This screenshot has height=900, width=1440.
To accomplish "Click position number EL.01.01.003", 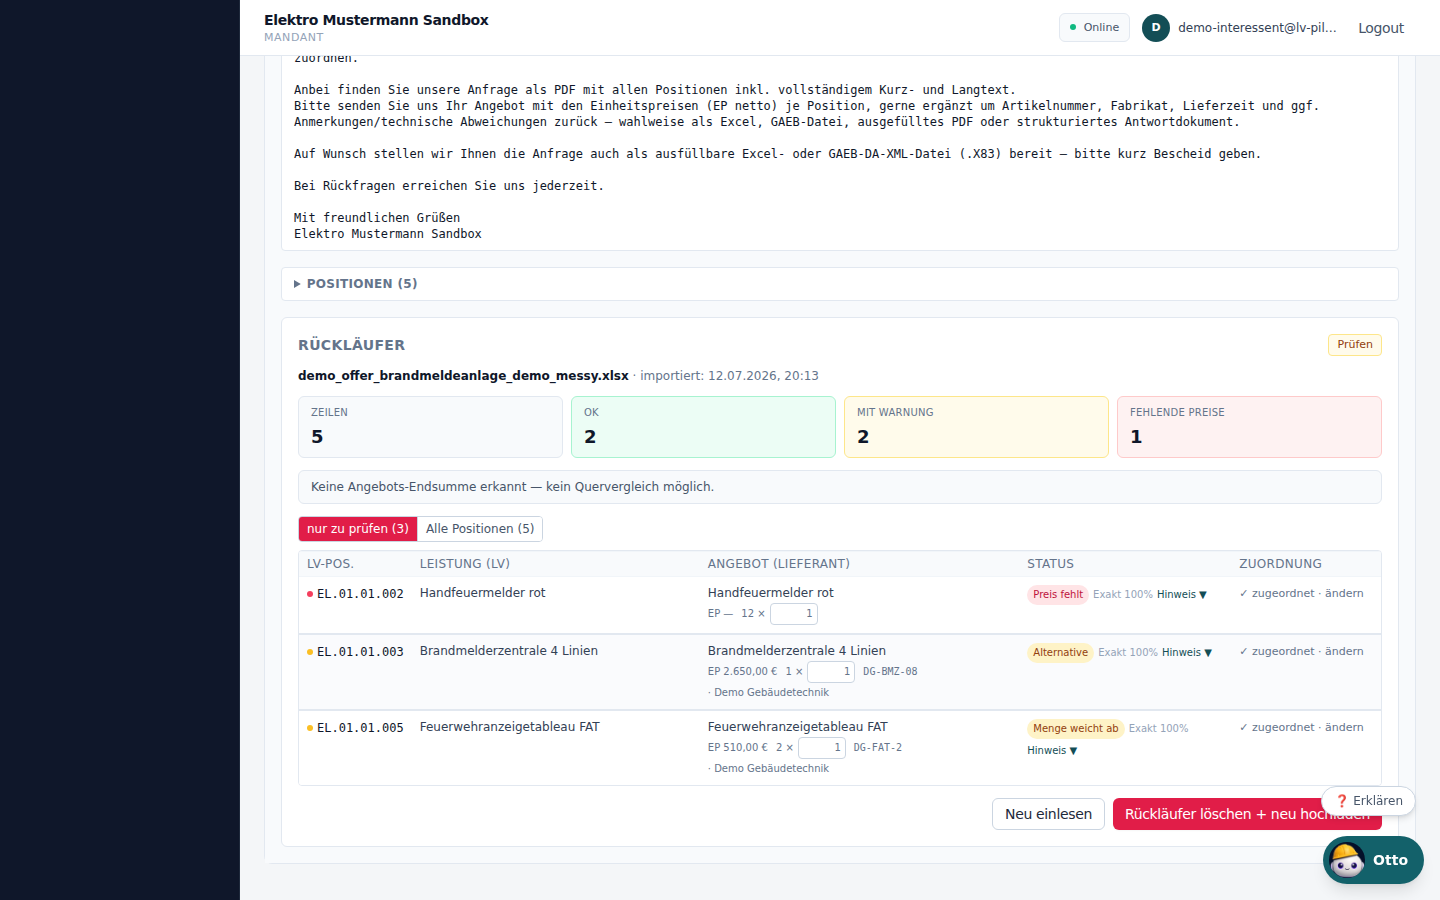I will (x=360, y=652).
